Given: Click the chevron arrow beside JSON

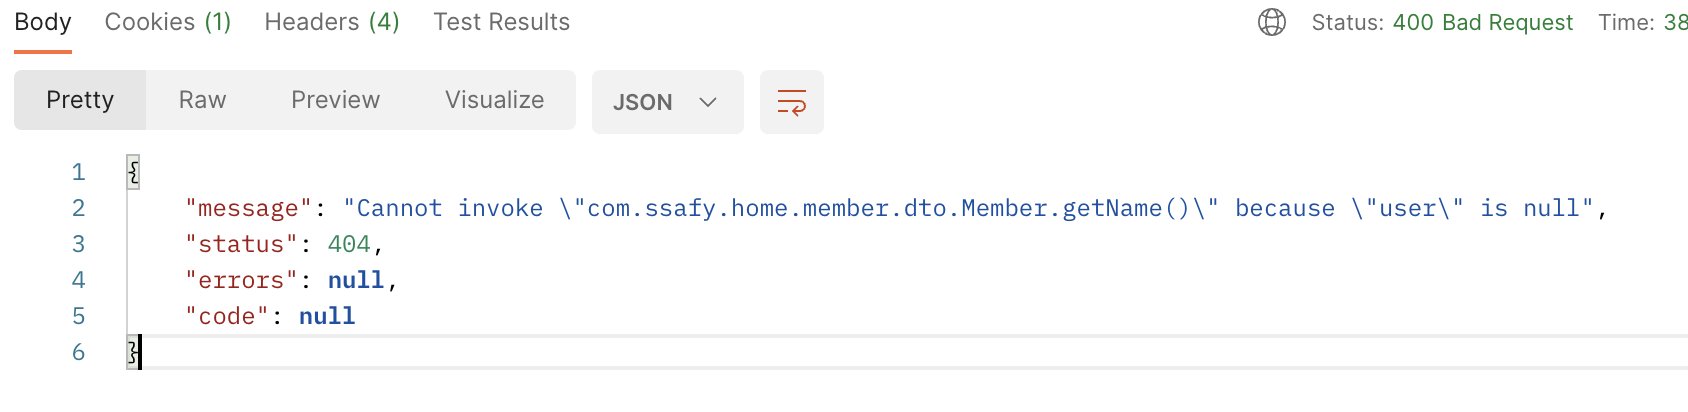Looking at the screenshot, I should [708, 102].
